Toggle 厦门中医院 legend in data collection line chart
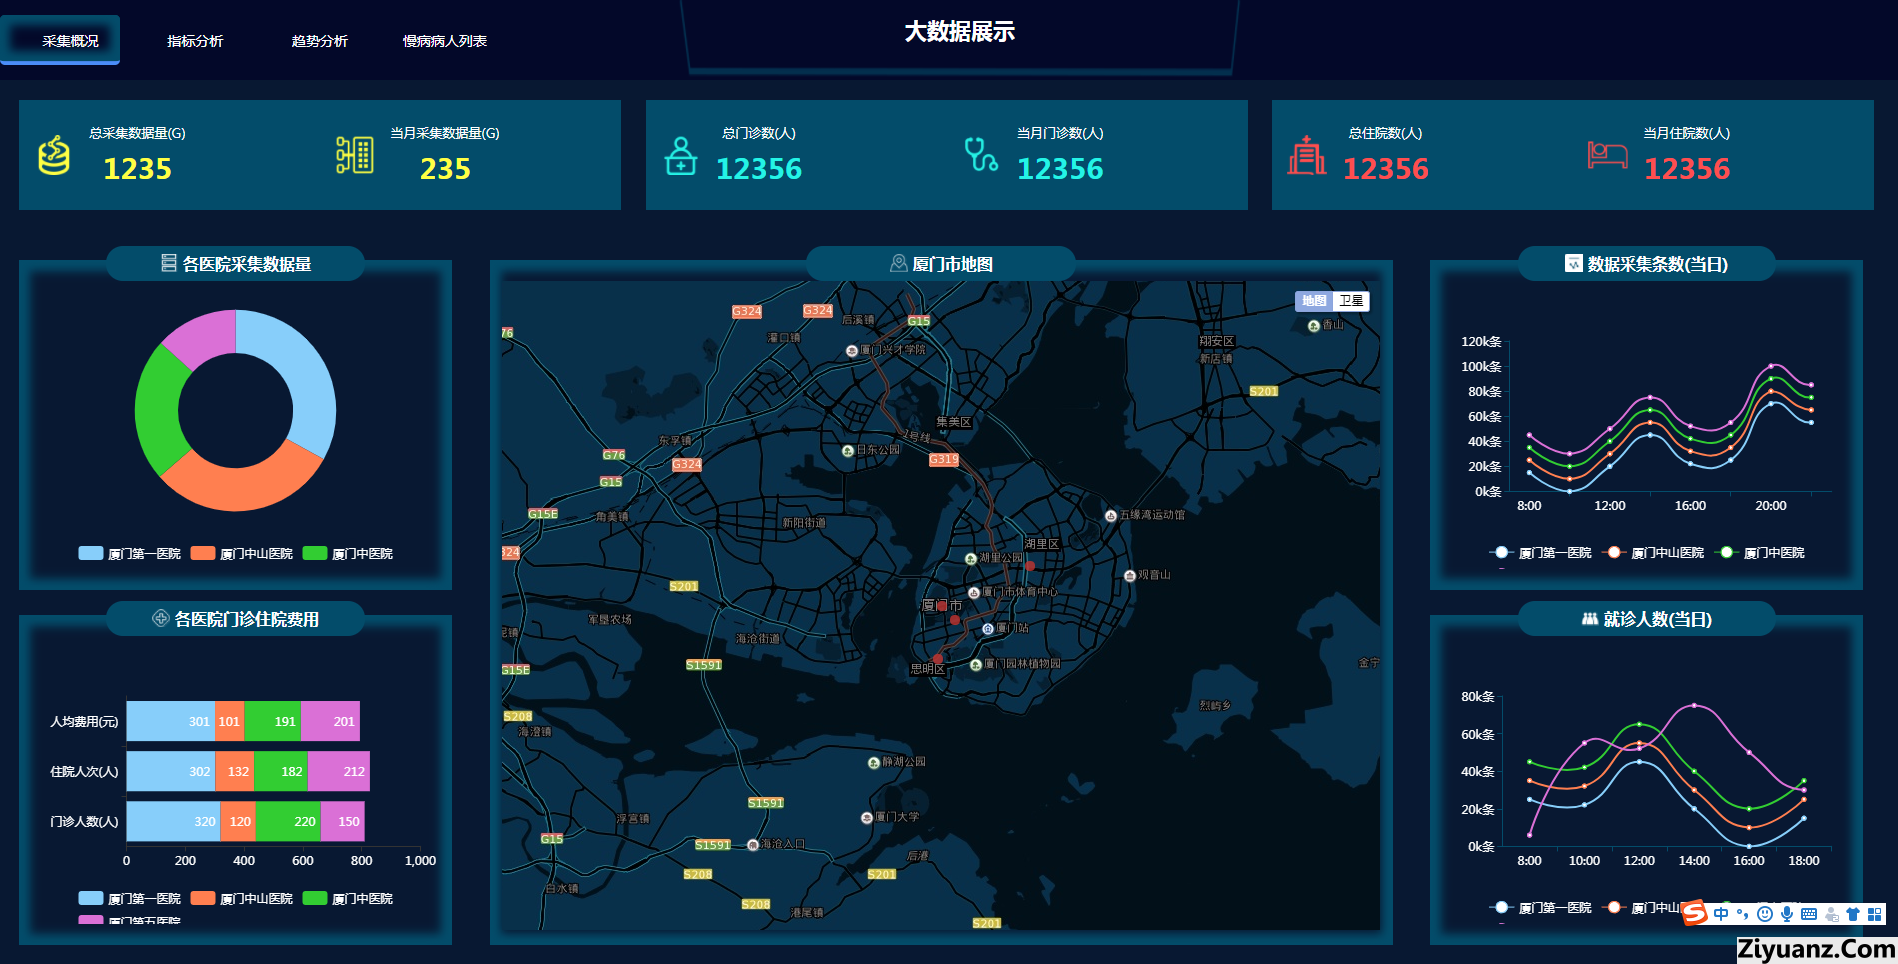Screen dimensions: 1898x964 [x=1761, y=552]
